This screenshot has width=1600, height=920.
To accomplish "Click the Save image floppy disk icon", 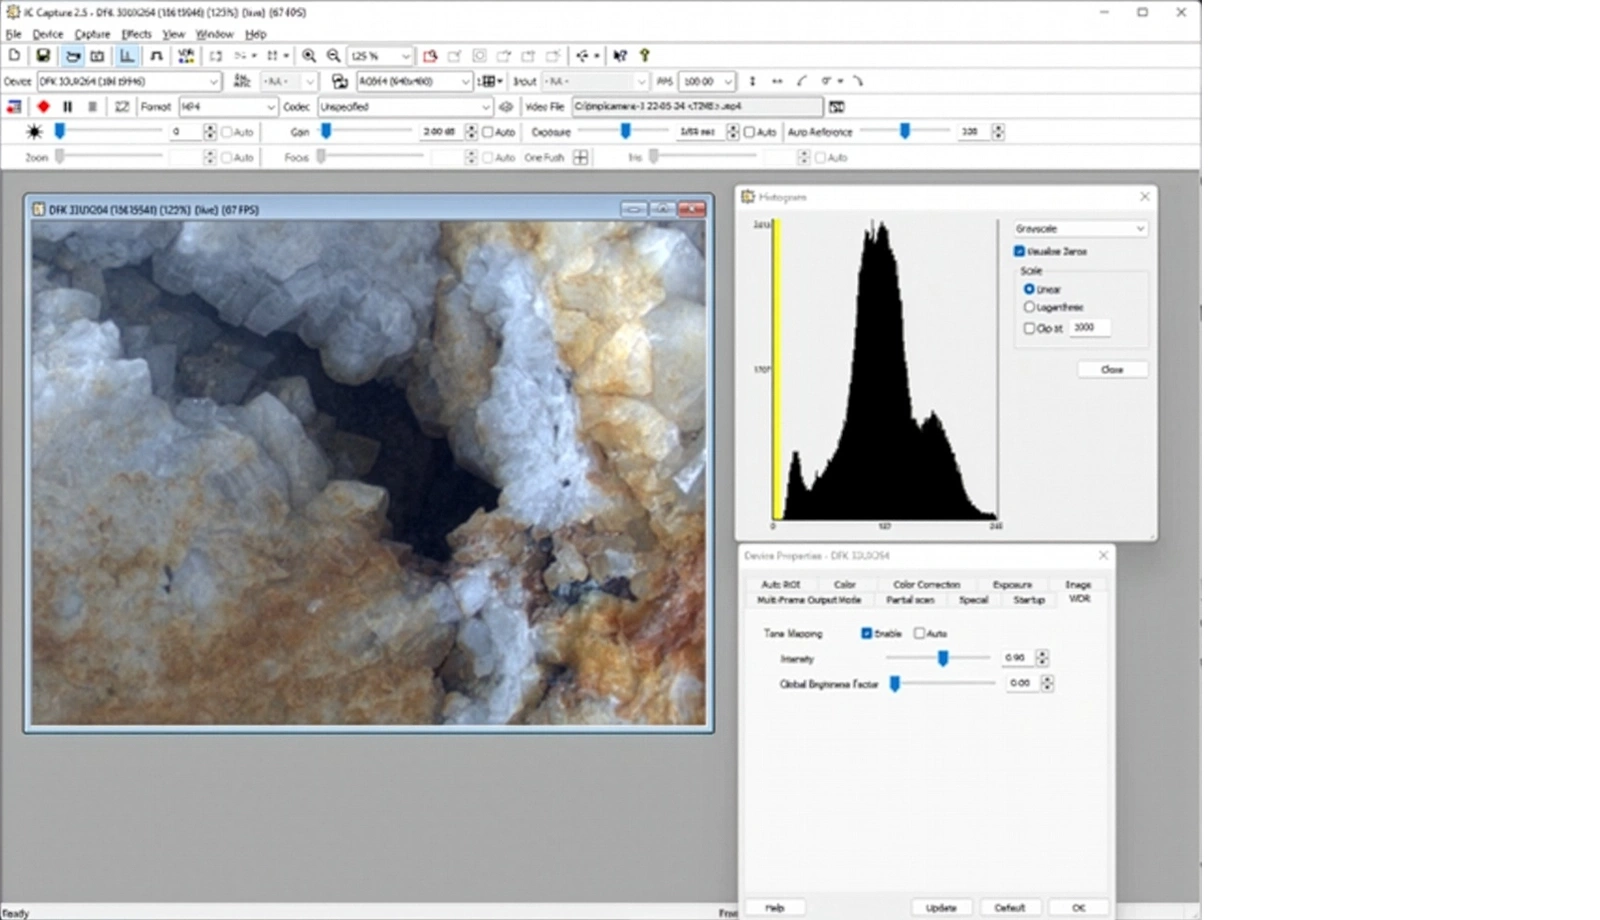I will point(42,56).
